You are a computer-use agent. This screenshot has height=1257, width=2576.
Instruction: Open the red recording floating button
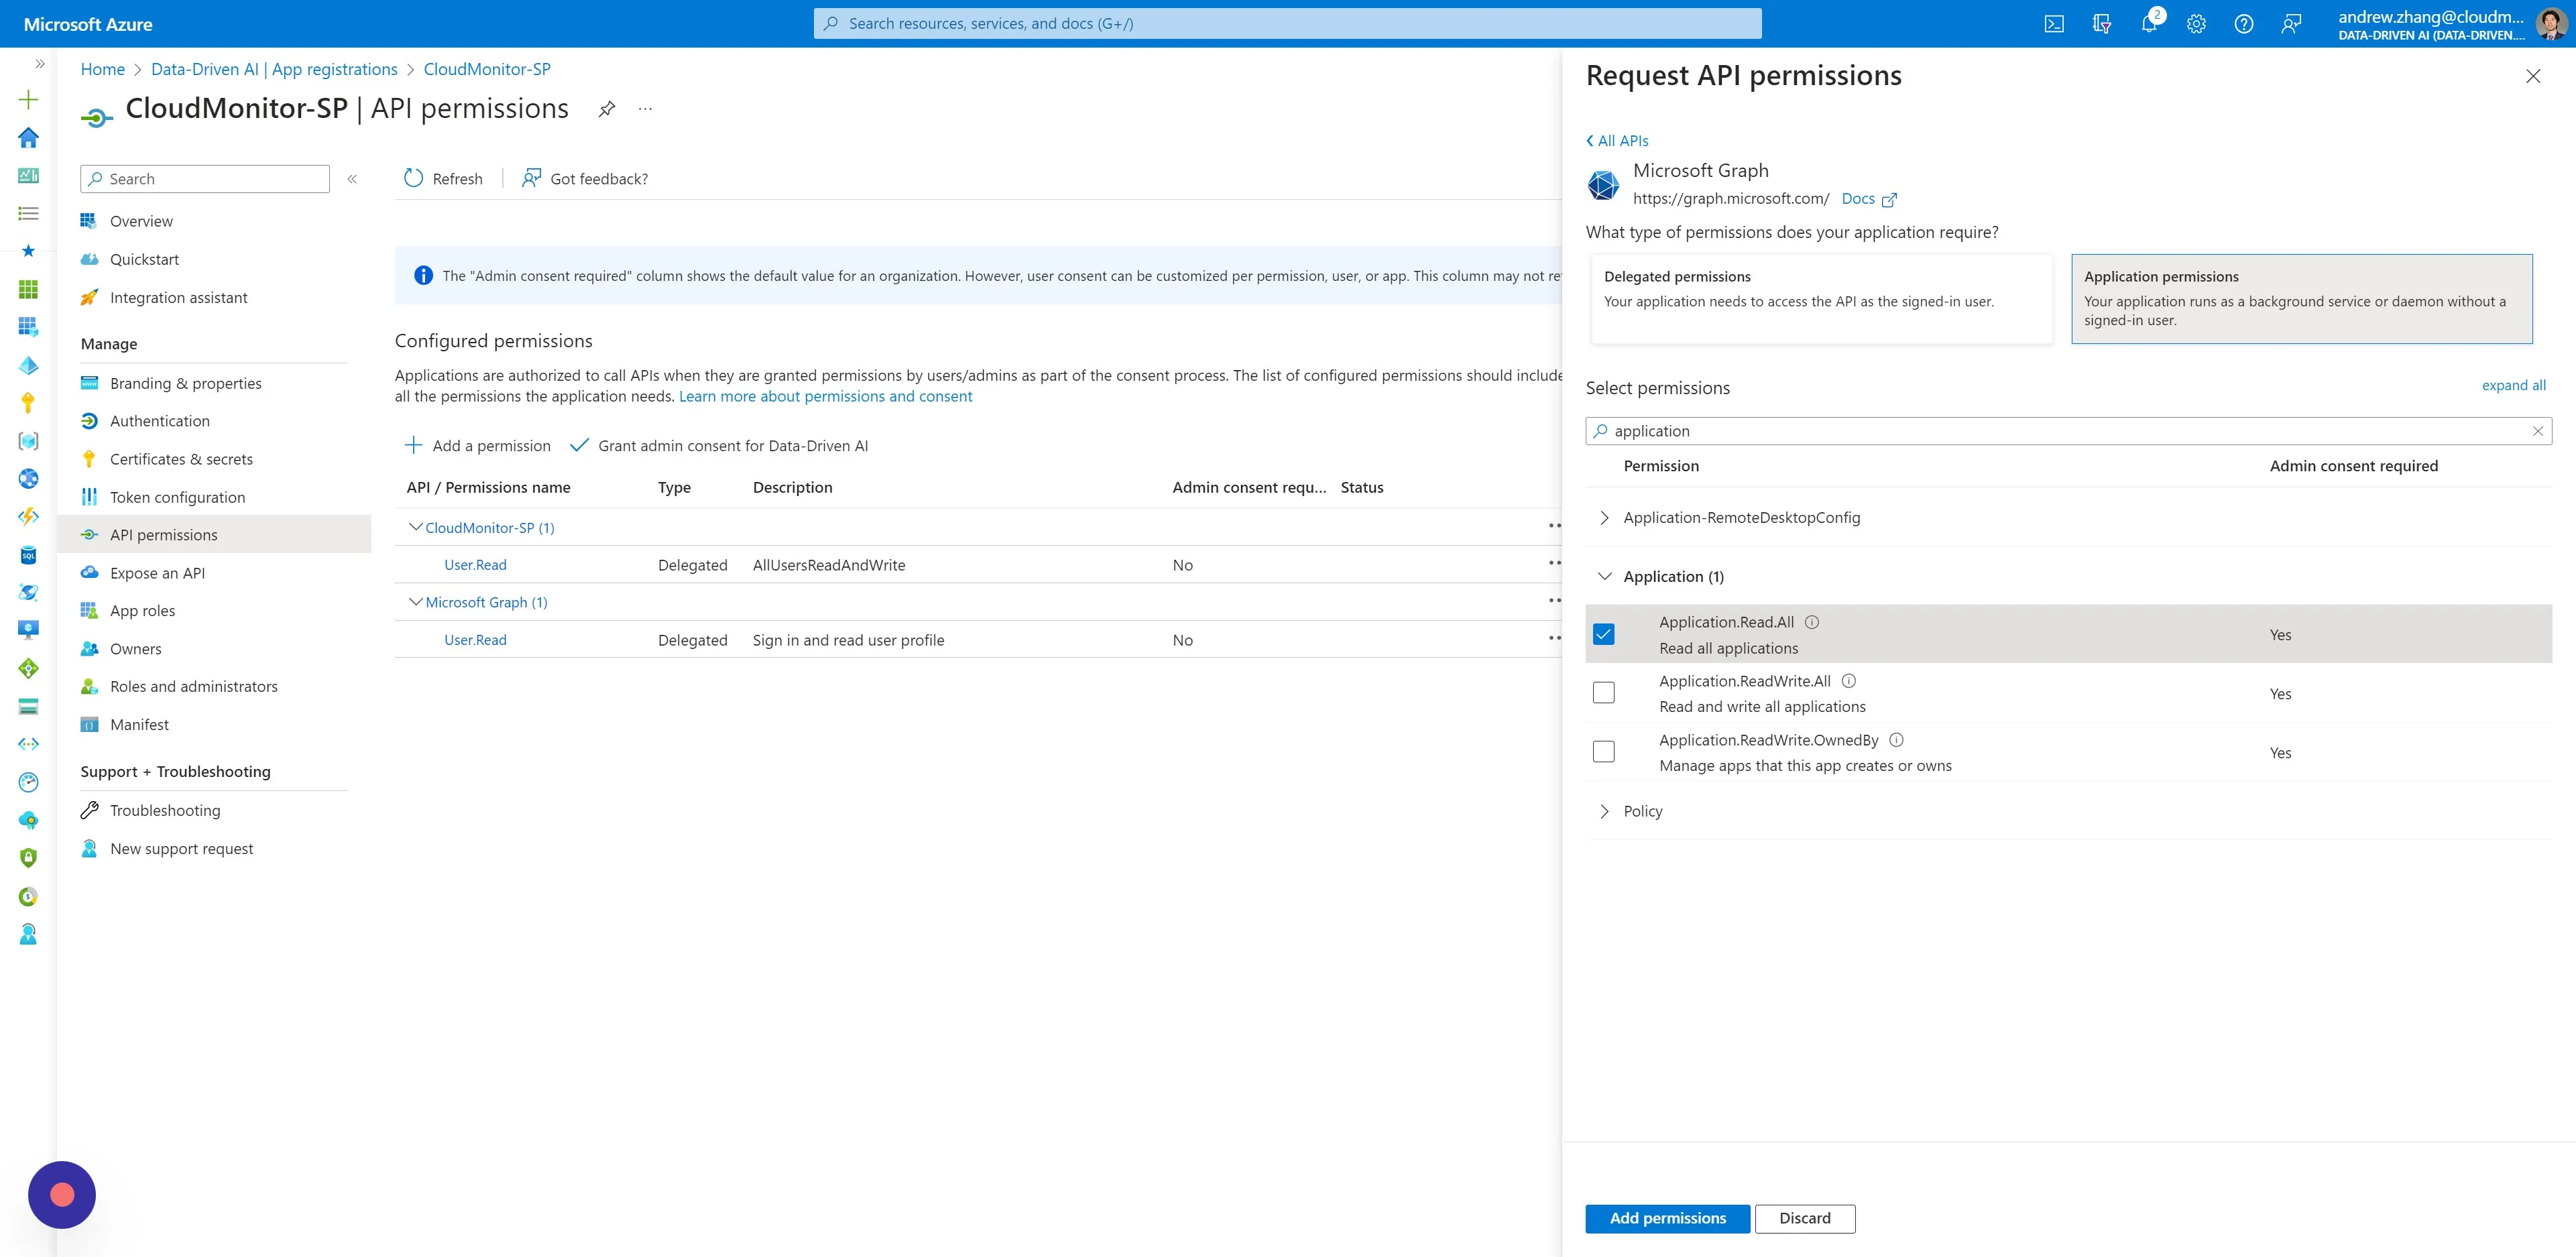[x=62, y=1194]
